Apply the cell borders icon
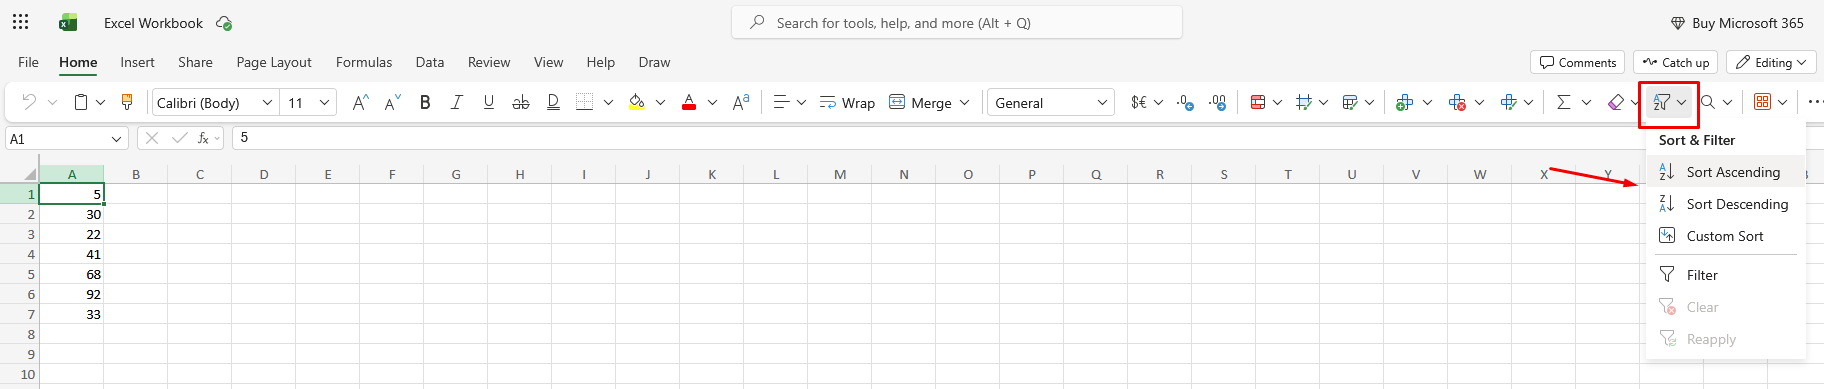Viewport: 1824px width, 389px height. click(585, 102)
